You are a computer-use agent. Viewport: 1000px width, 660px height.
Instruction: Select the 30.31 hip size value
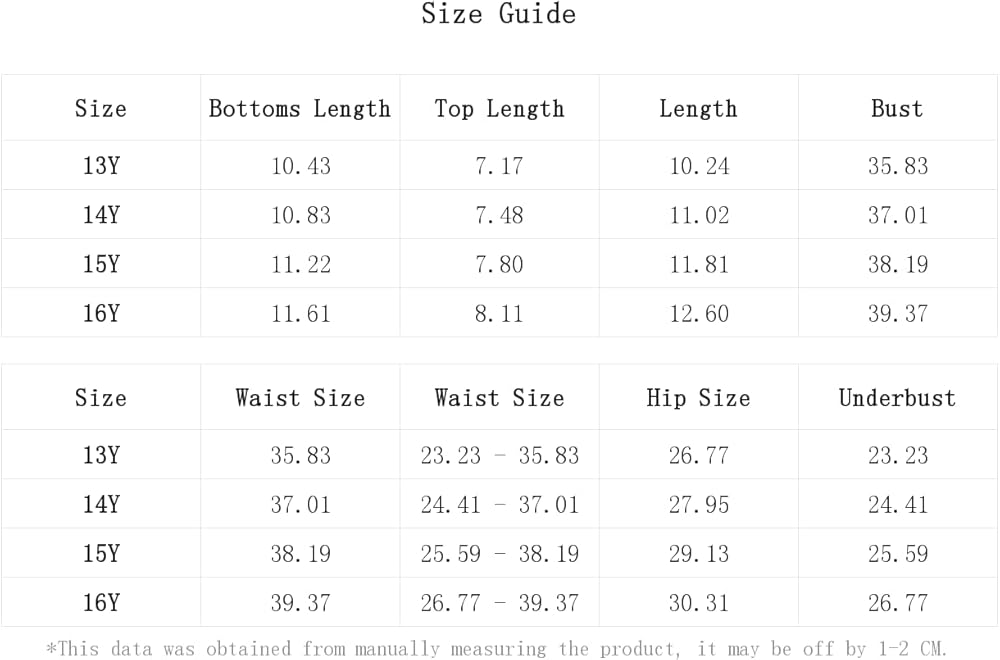point(698,603)
